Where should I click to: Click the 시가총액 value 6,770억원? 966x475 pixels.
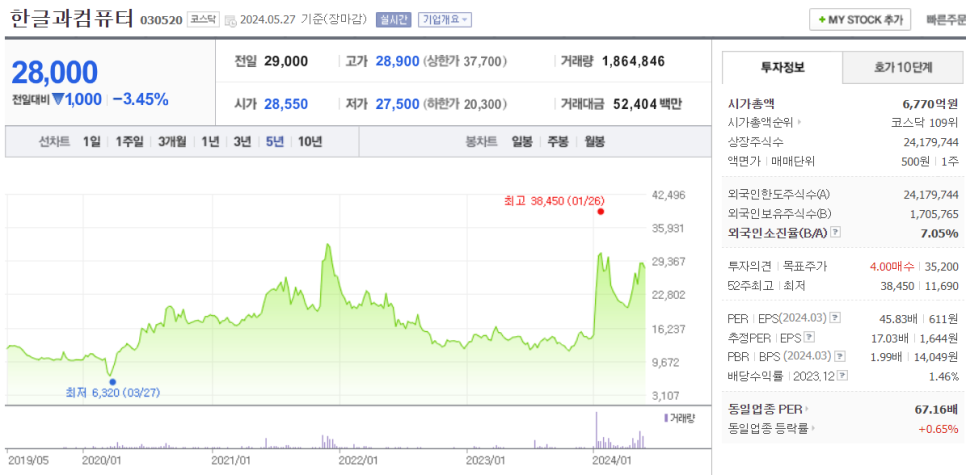930,104
